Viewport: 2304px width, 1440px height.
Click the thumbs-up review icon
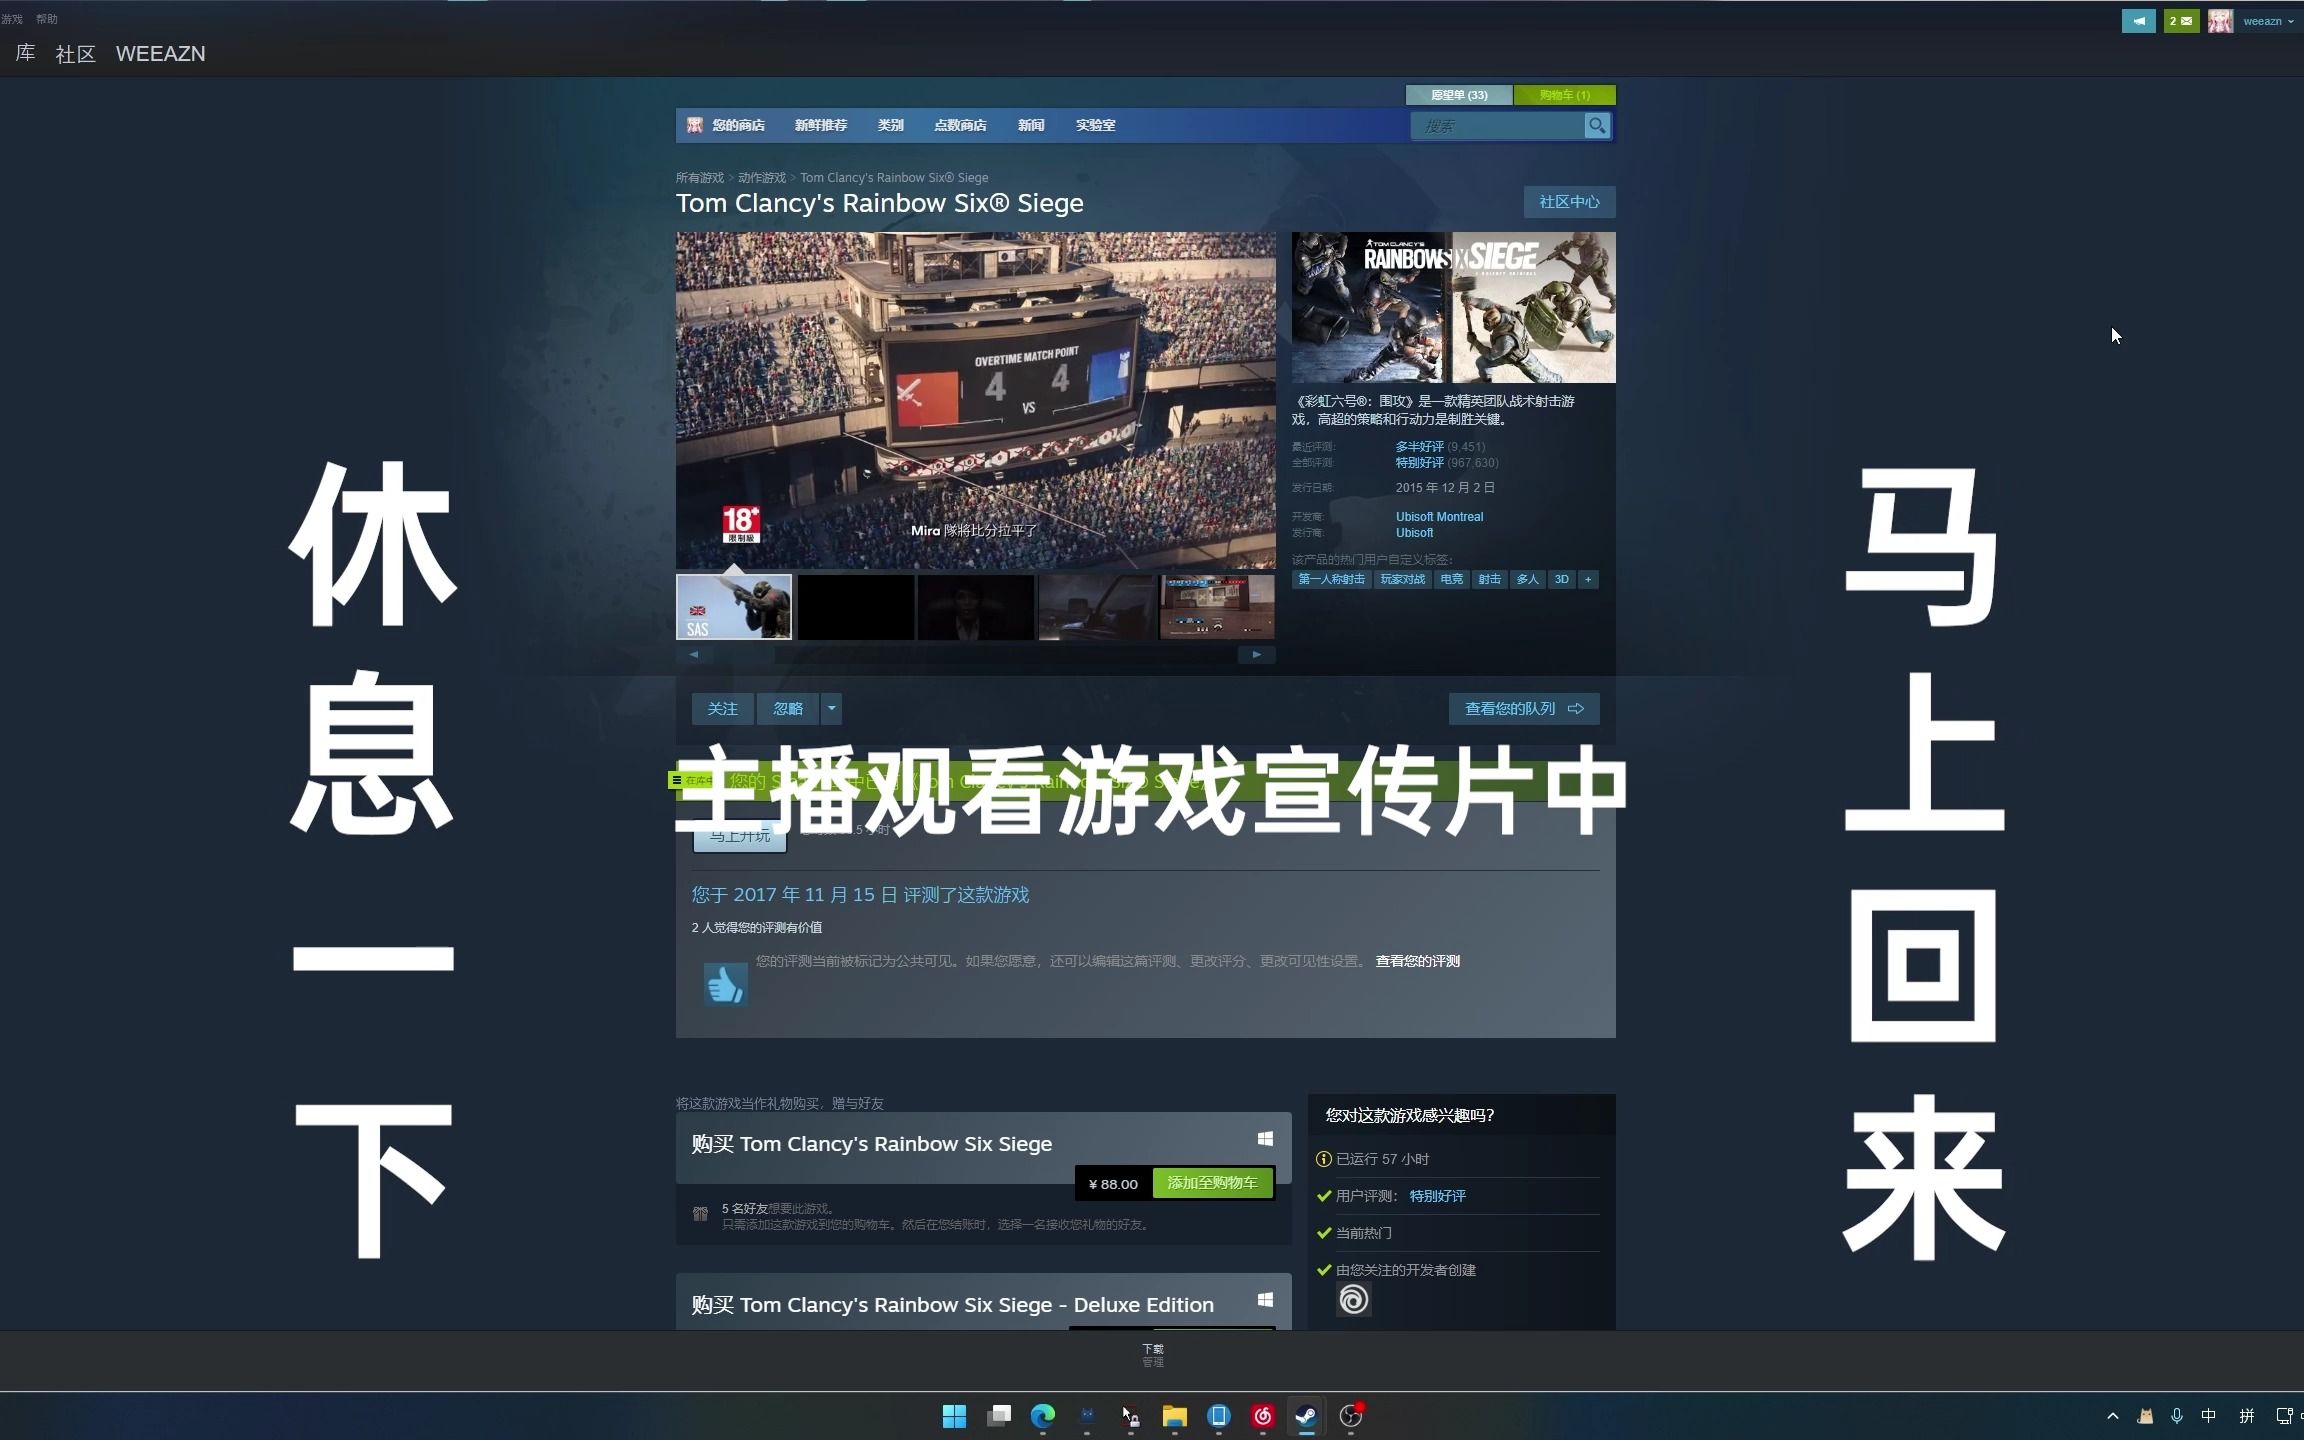(725, 984)
